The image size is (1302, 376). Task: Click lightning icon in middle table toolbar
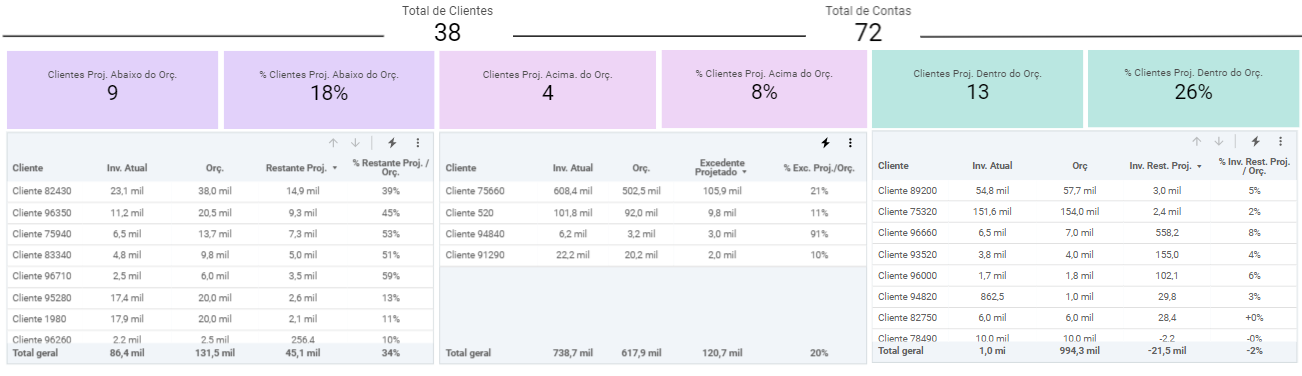pos(825,143)
